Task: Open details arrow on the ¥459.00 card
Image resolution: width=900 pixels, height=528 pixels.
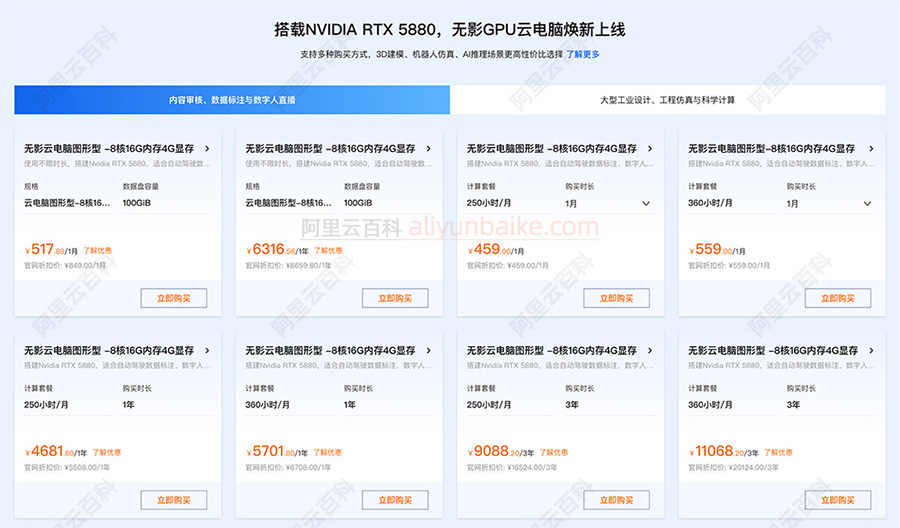Action: pos(650,149)
